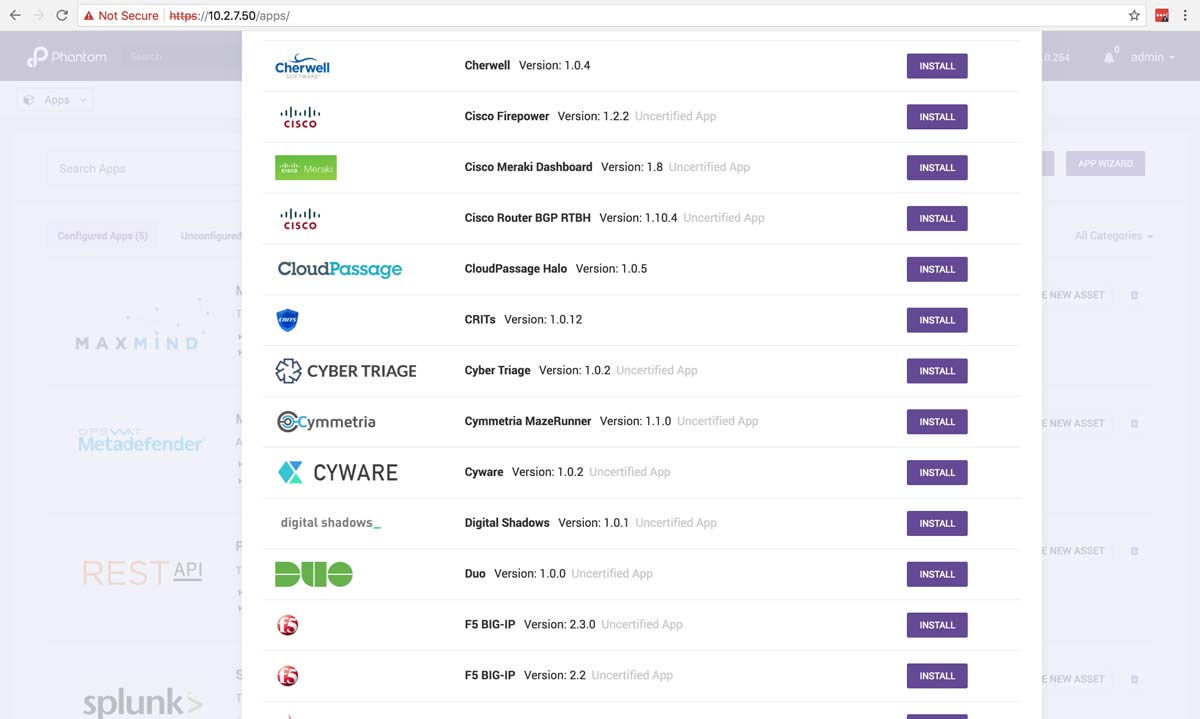Open the Apps dropdown menu
1200x719 pixels.
pyautogui.click(x=56, y=100)
